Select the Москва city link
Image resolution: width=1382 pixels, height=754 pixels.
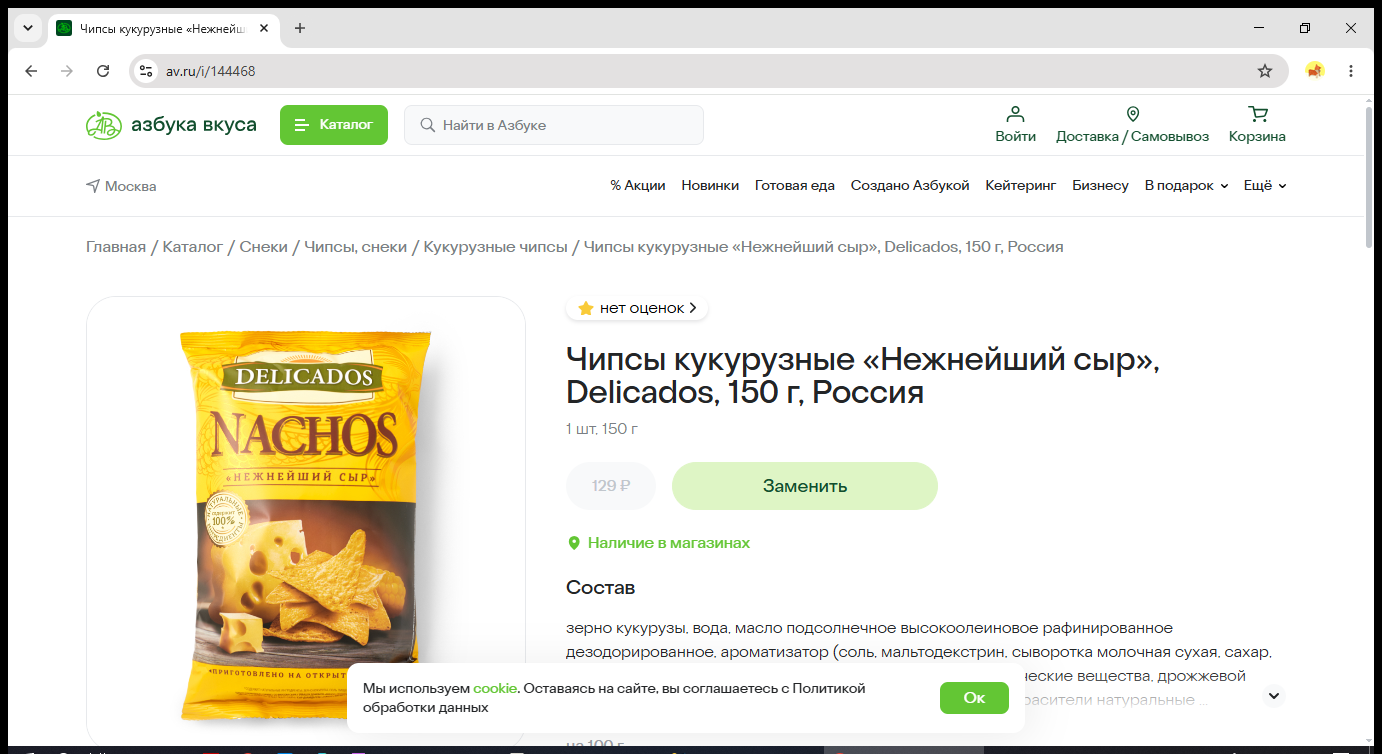(x=121, y=186)
